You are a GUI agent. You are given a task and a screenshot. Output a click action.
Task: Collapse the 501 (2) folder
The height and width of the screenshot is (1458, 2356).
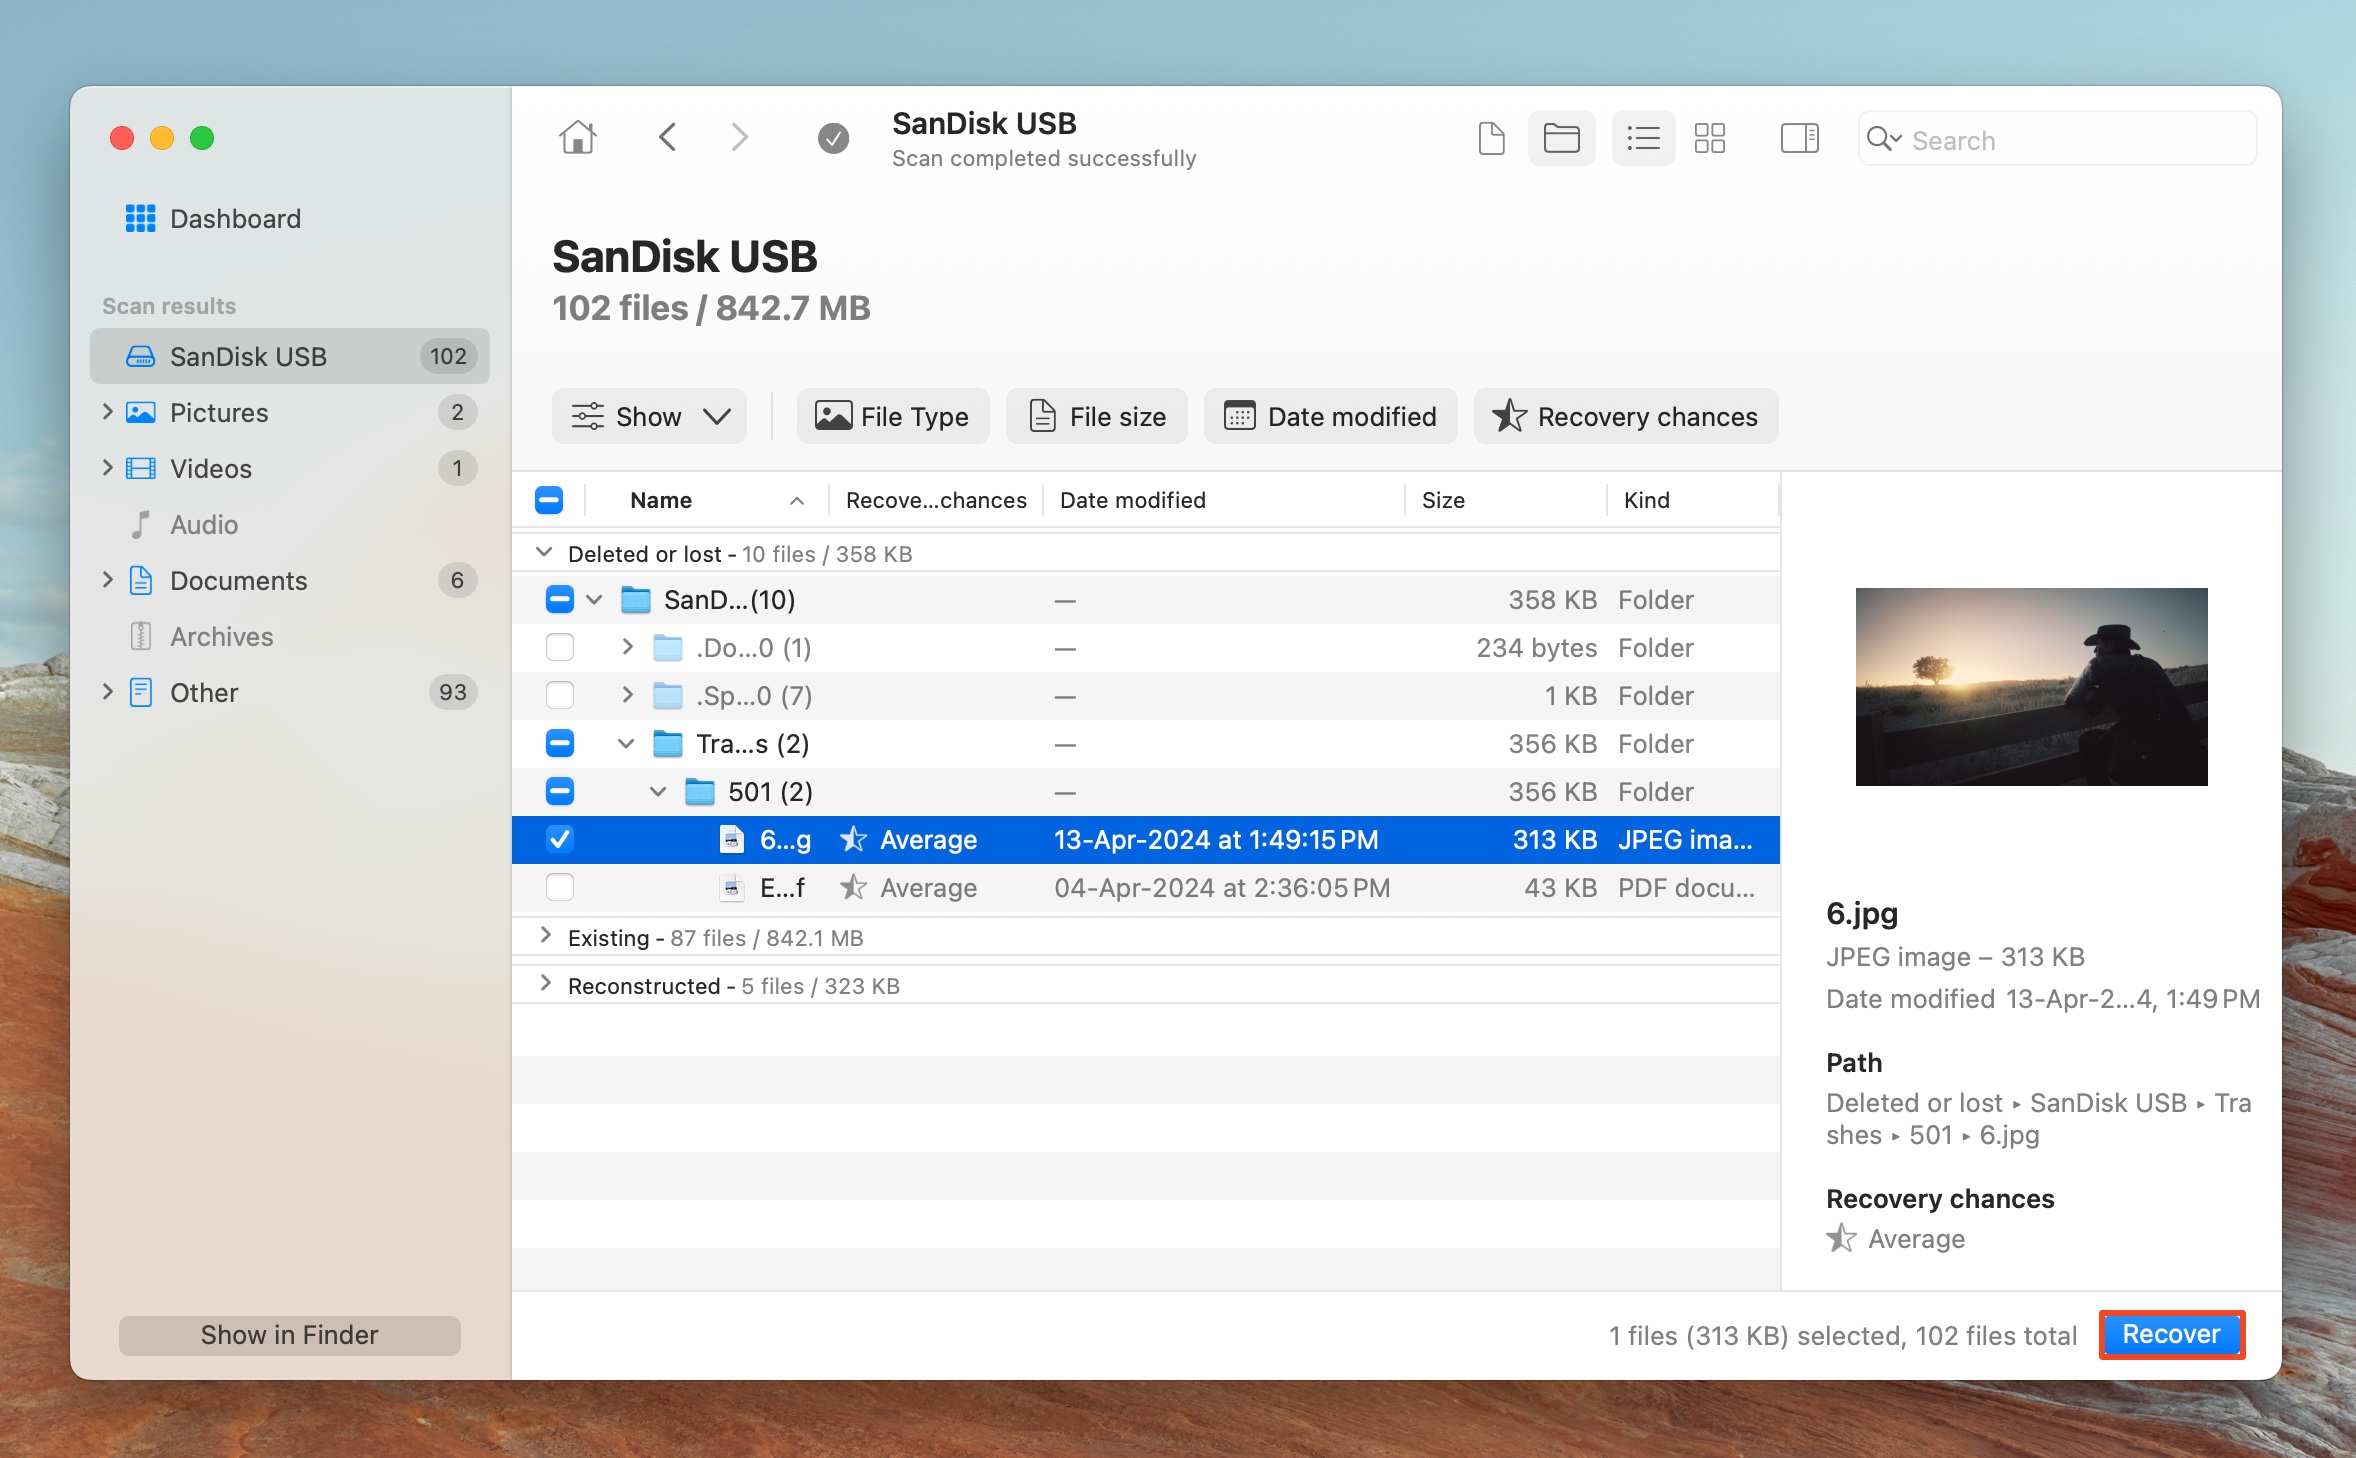coord(658,792)
